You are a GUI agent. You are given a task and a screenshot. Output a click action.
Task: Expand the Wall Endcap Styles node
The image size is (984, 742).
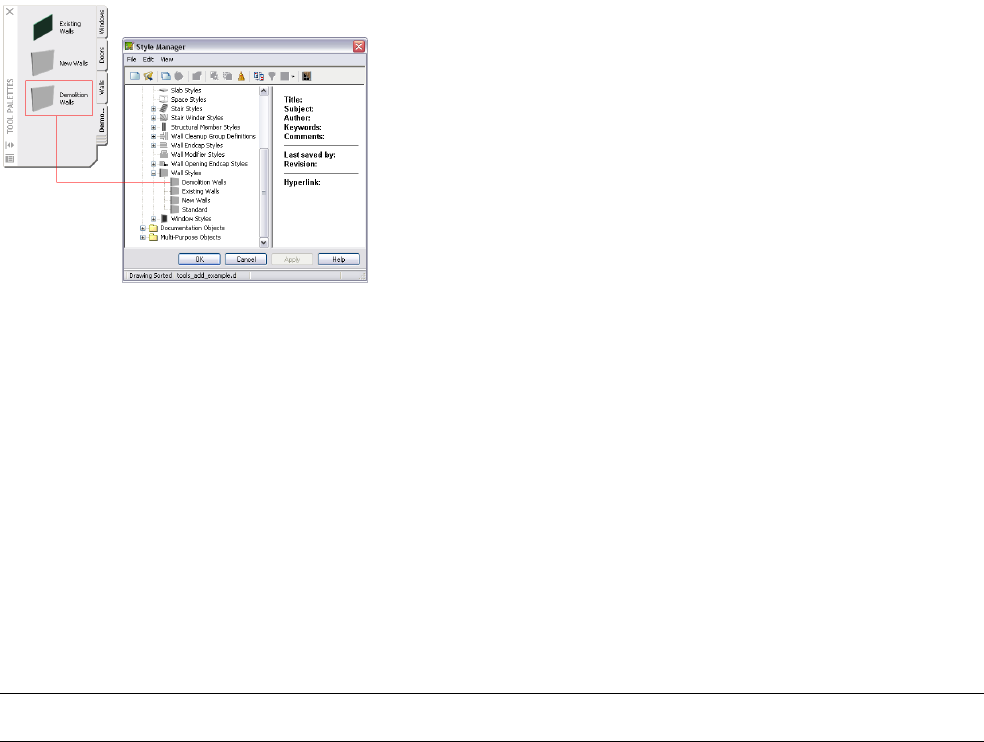point(153,146)
